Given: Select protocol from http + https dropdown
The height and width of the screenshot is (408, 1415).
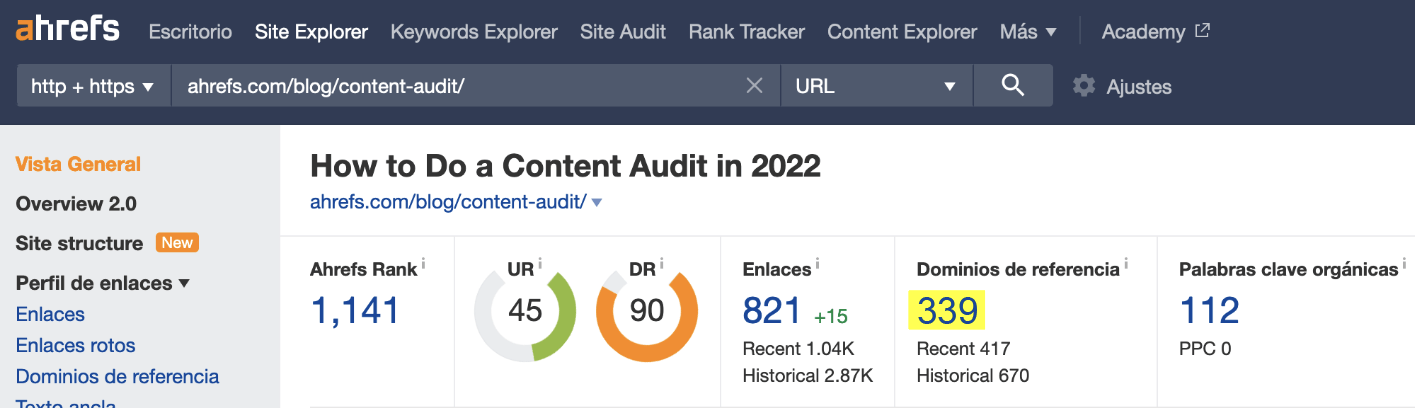Looking at the screenshot, I should click(x=94, y=86).
